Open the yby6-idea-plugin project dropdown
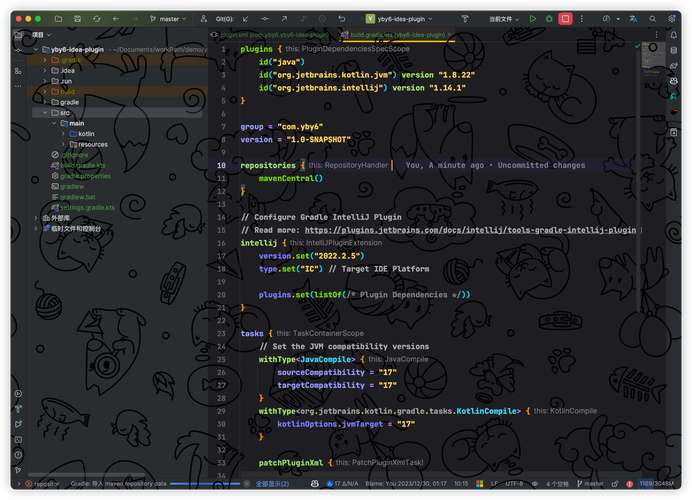The height and width of the screenshot is (500, 692). coord(399,19)
